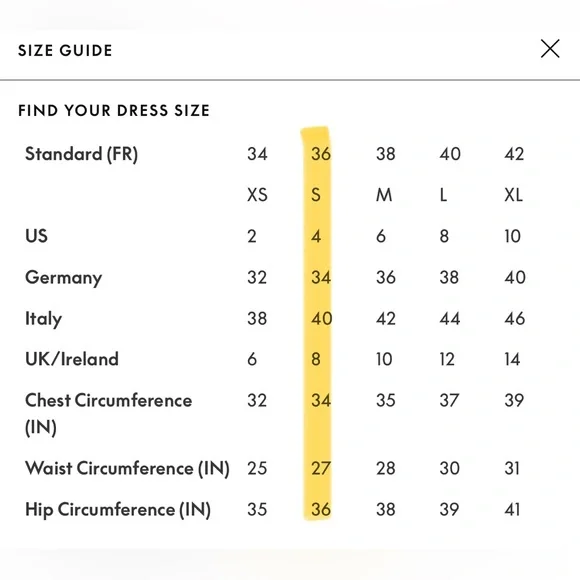
Task: Click US size 4 value
Action: point(316,236)
